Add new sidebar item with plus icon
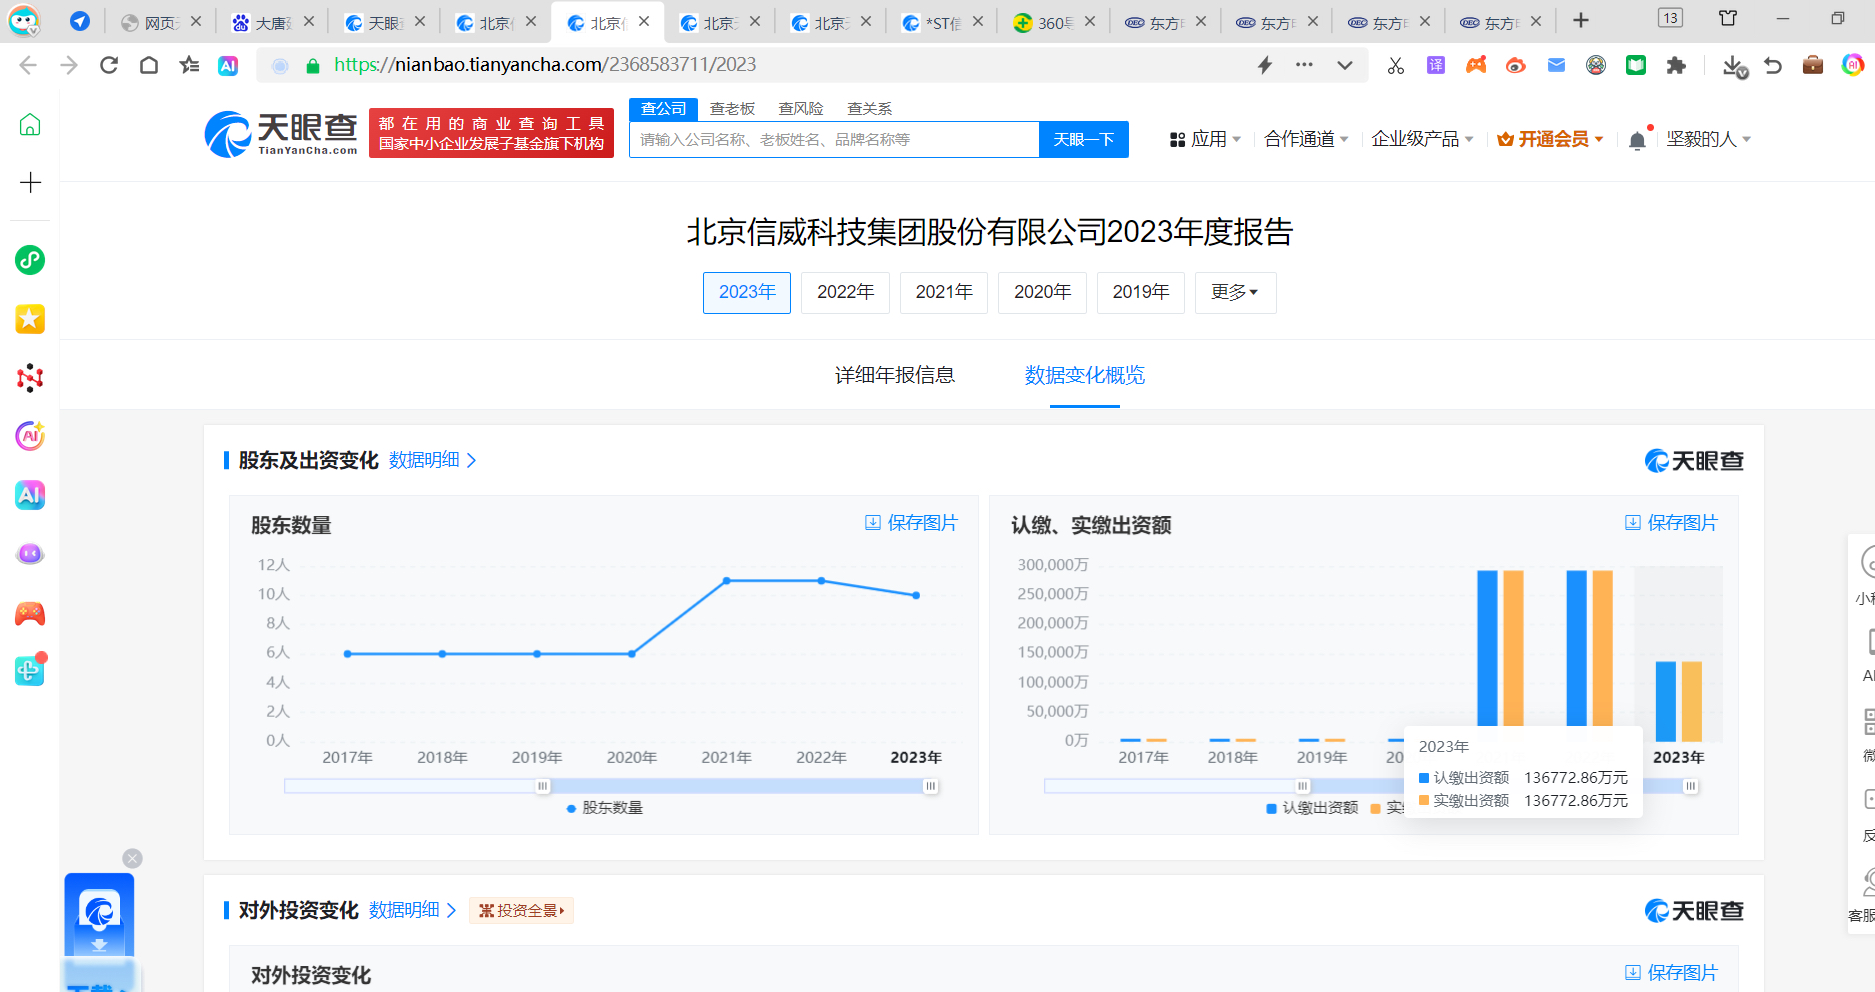1875x992 pixels. click(30, 183)
